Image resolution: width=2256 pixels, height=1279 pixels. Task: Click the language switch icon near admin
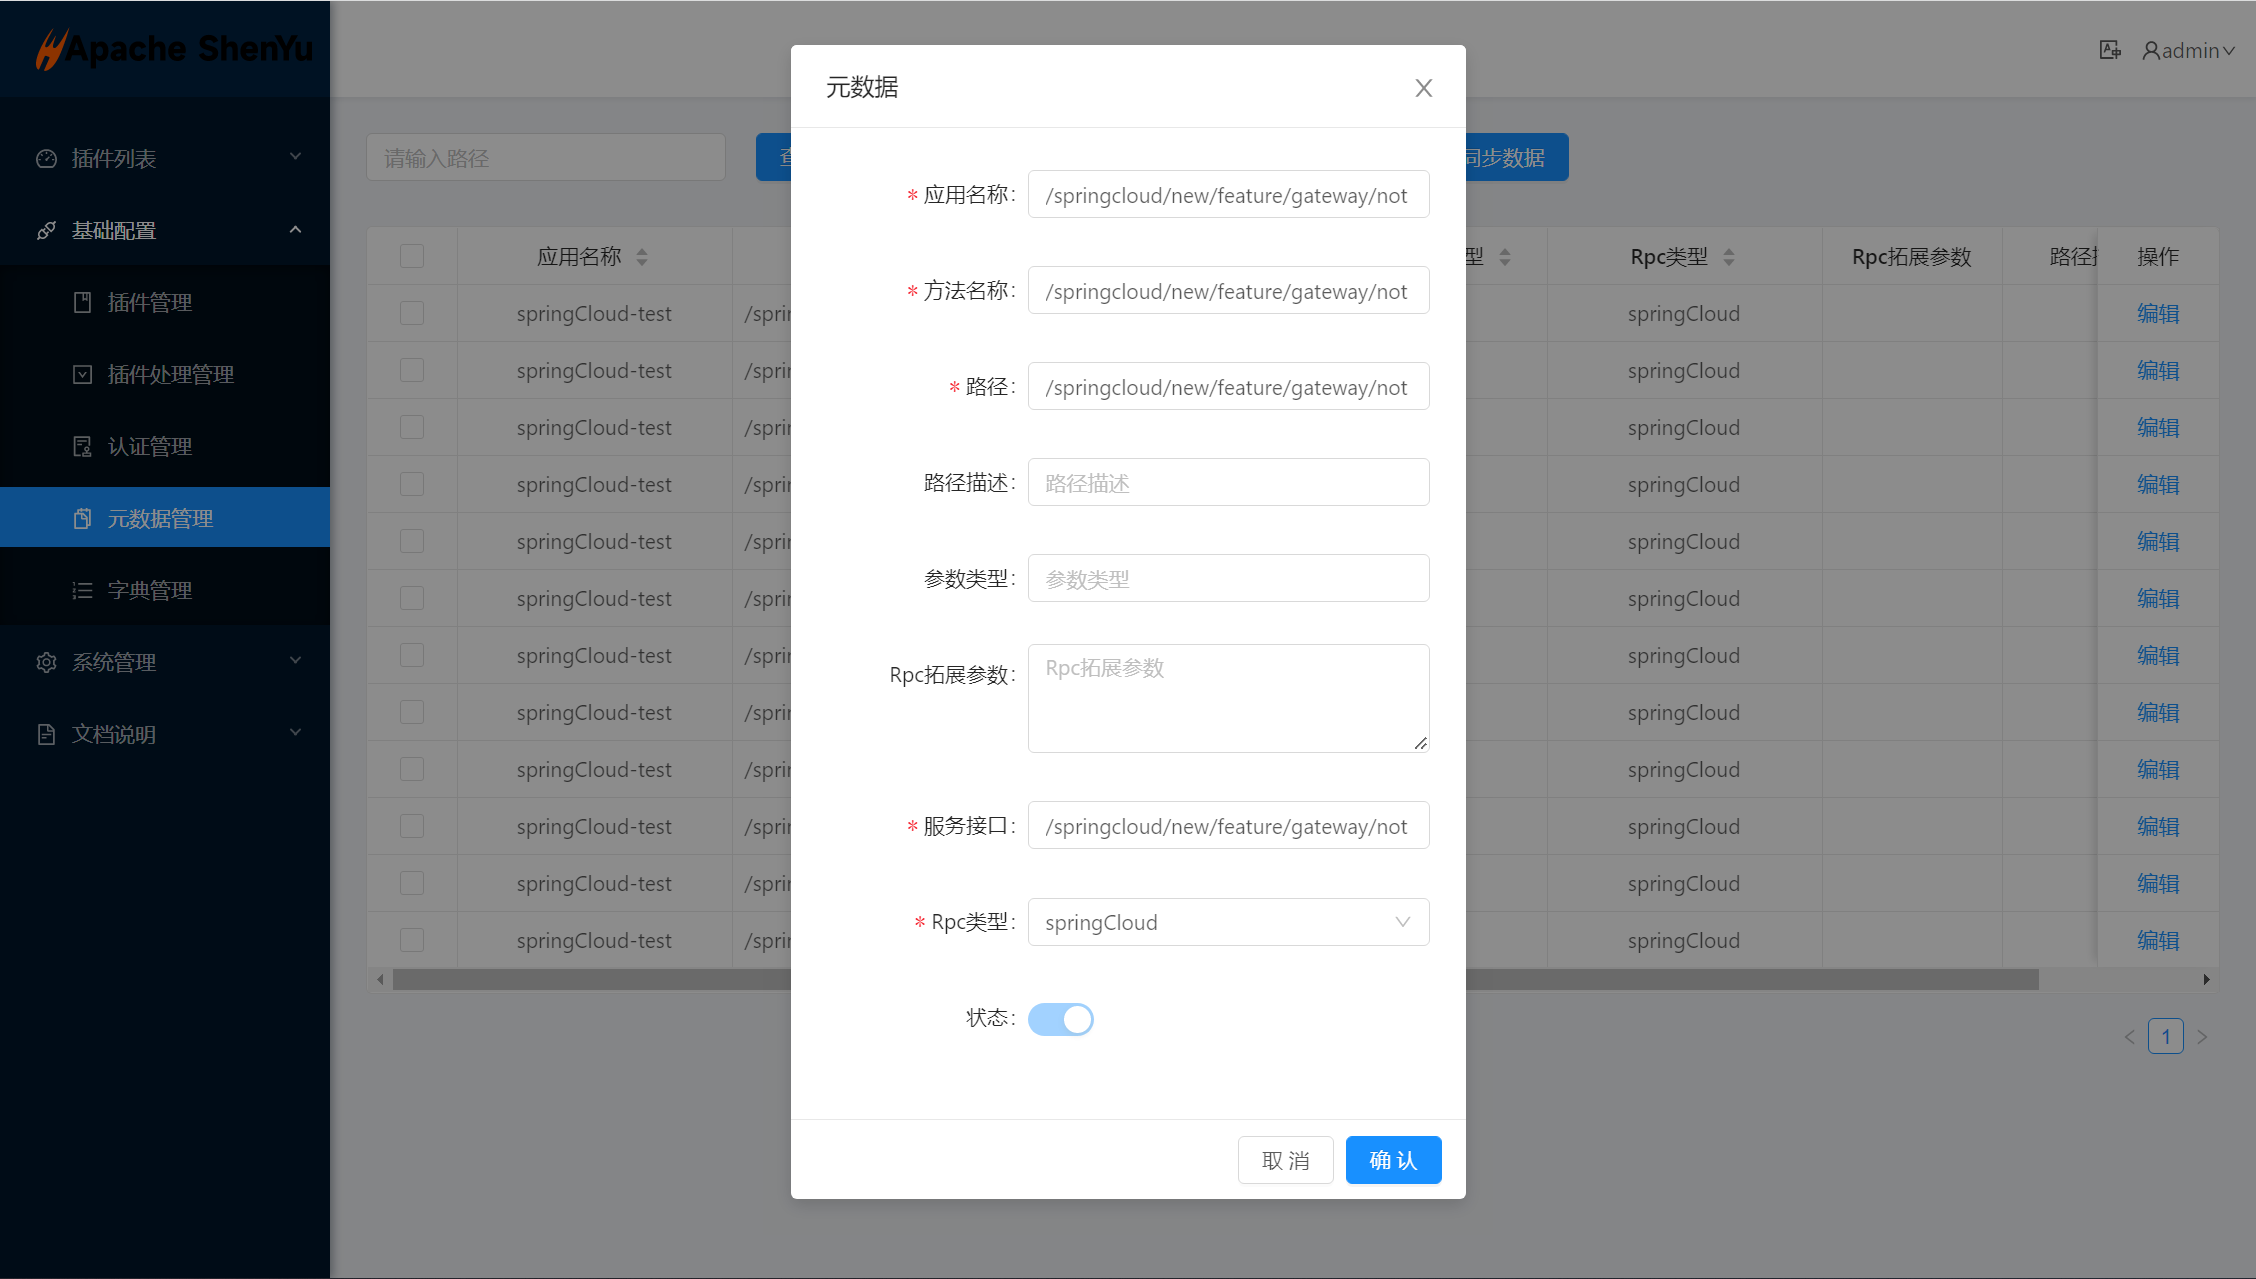click(2109, 50)
